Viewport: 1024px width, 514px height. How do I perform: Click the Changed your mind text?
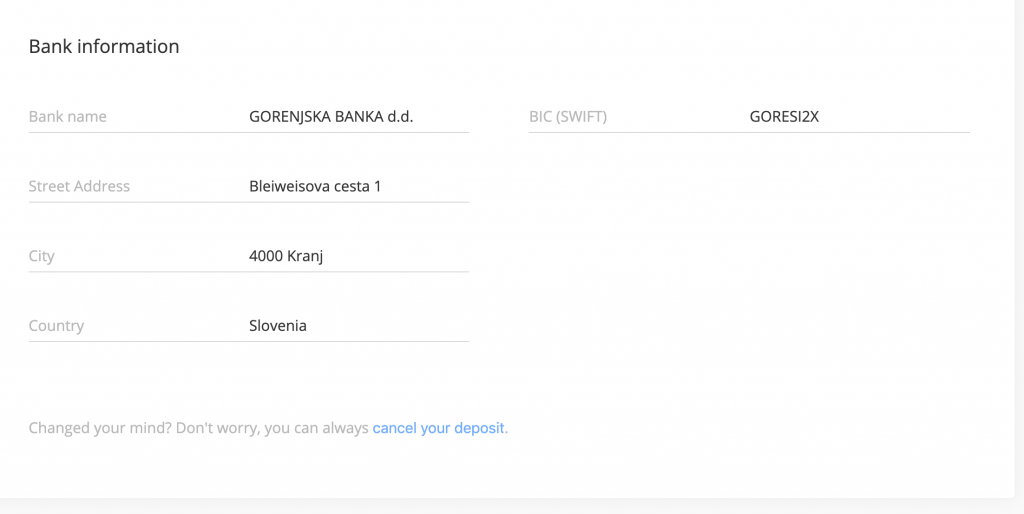100,428
